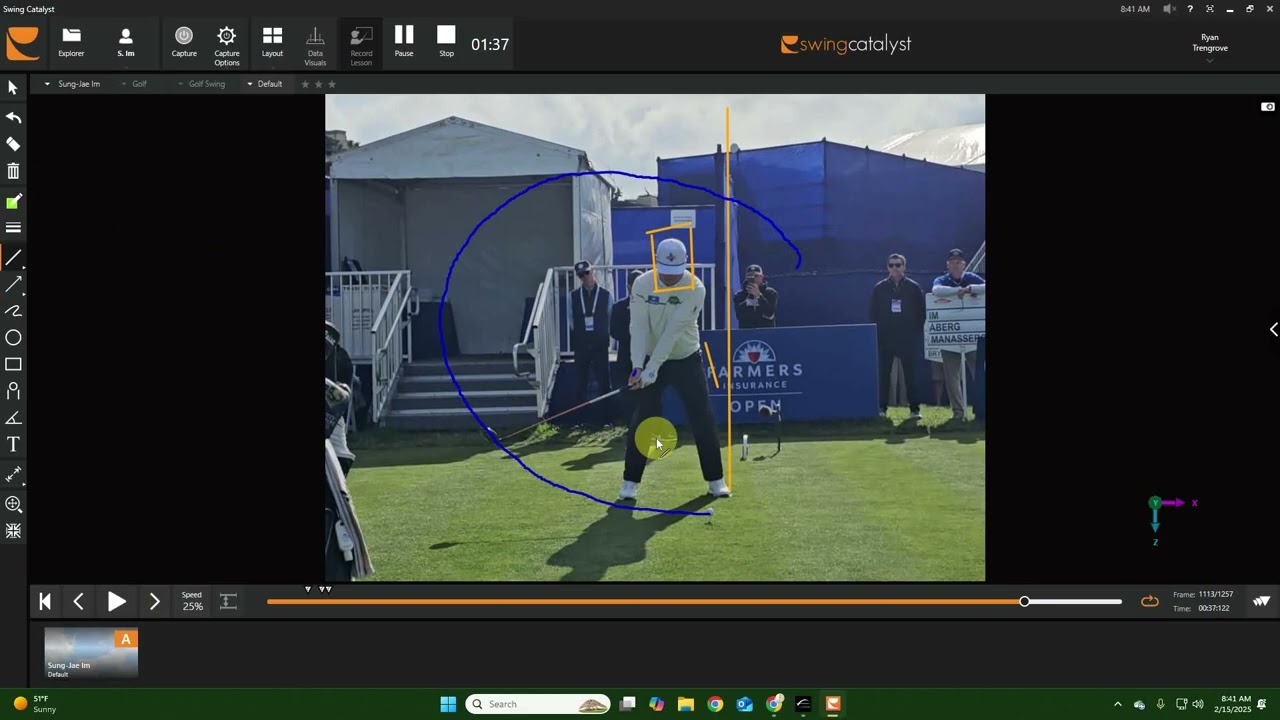Select the text annotation tool
The height and width of the screenshot is (720, 1280).
click(13, 444)
